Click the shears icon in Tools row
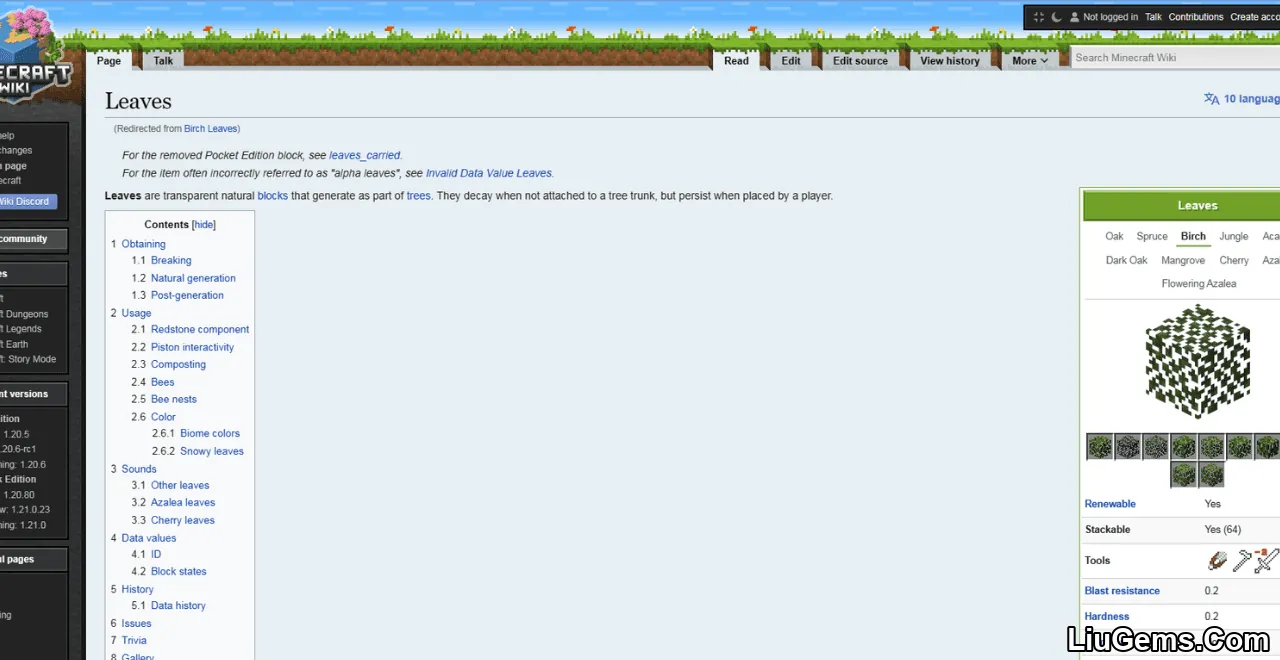 tap(1217, 561)
